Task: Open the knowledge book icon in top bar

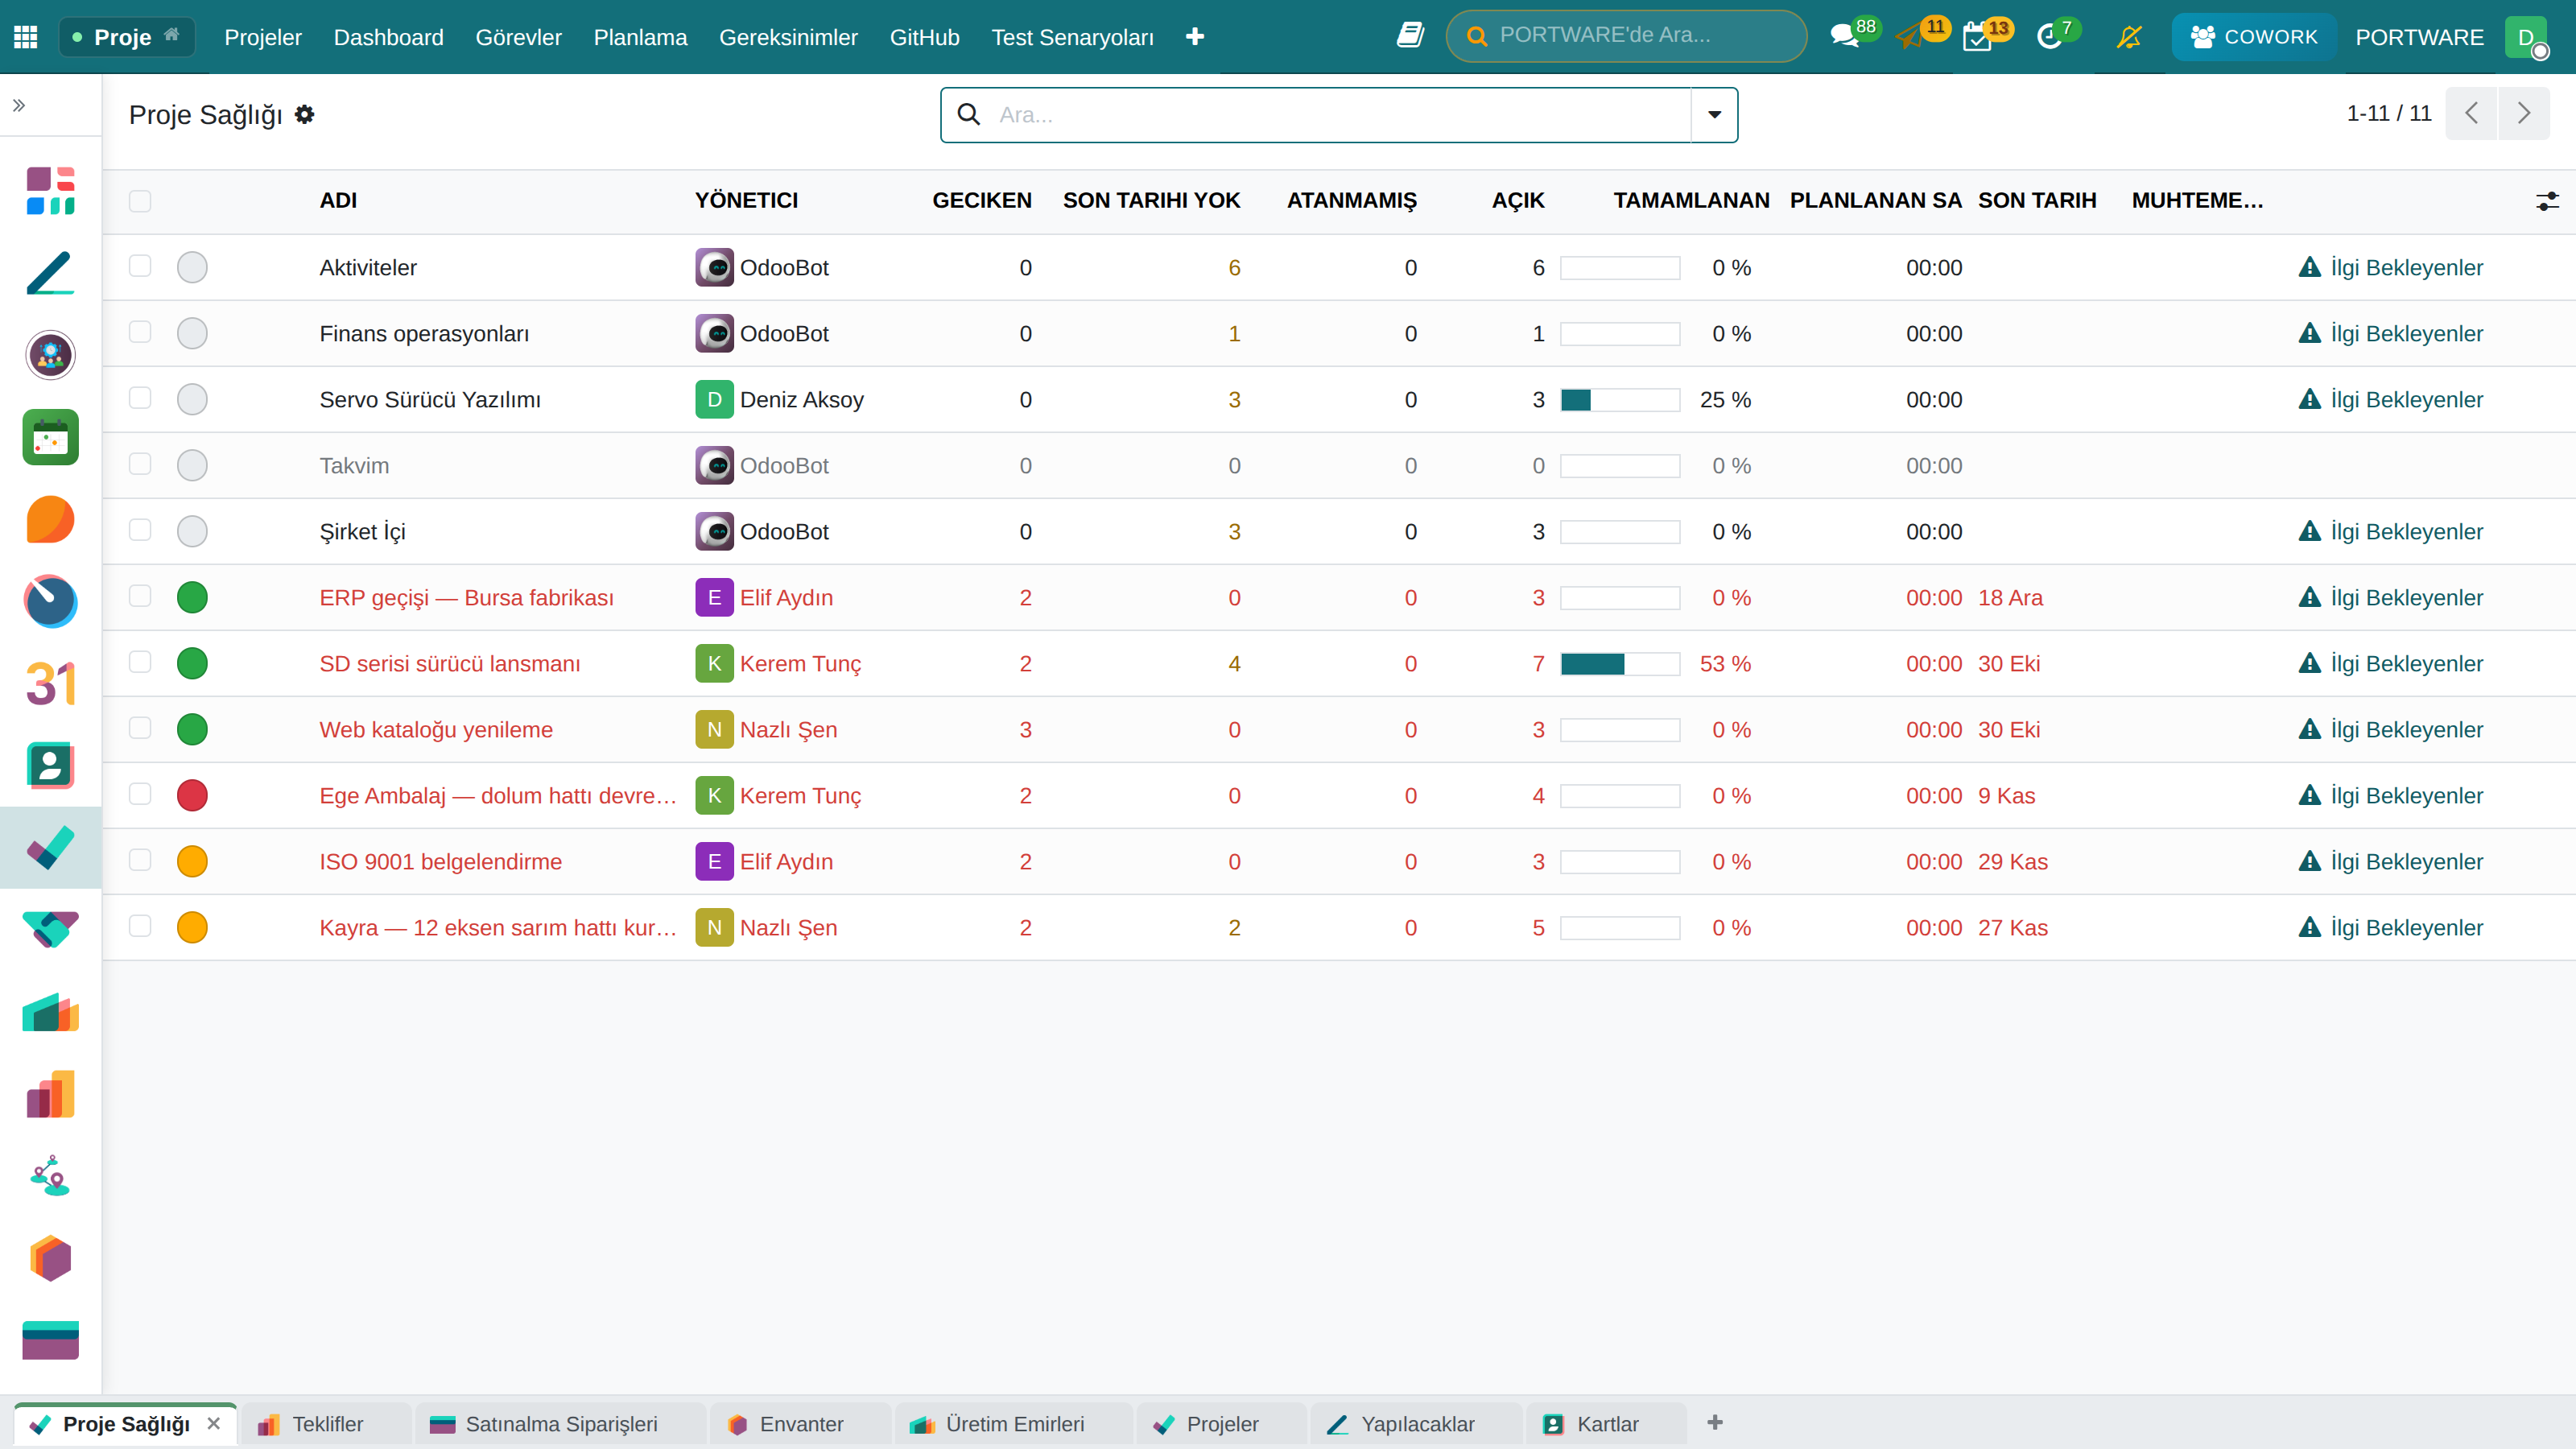Action: click(1410, 36)
